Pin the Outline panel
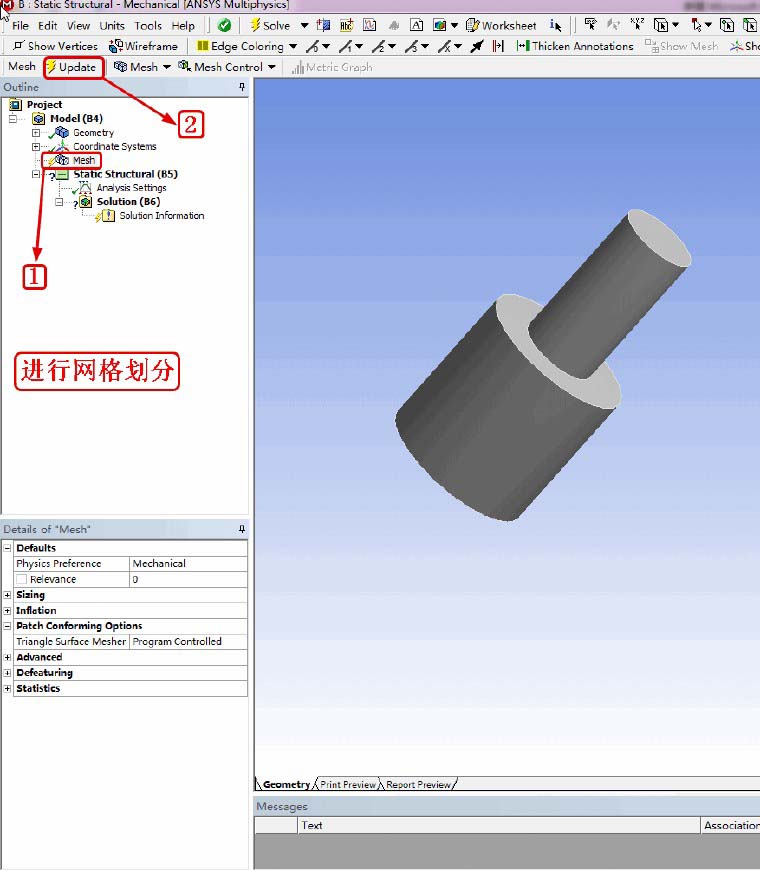 242,87
